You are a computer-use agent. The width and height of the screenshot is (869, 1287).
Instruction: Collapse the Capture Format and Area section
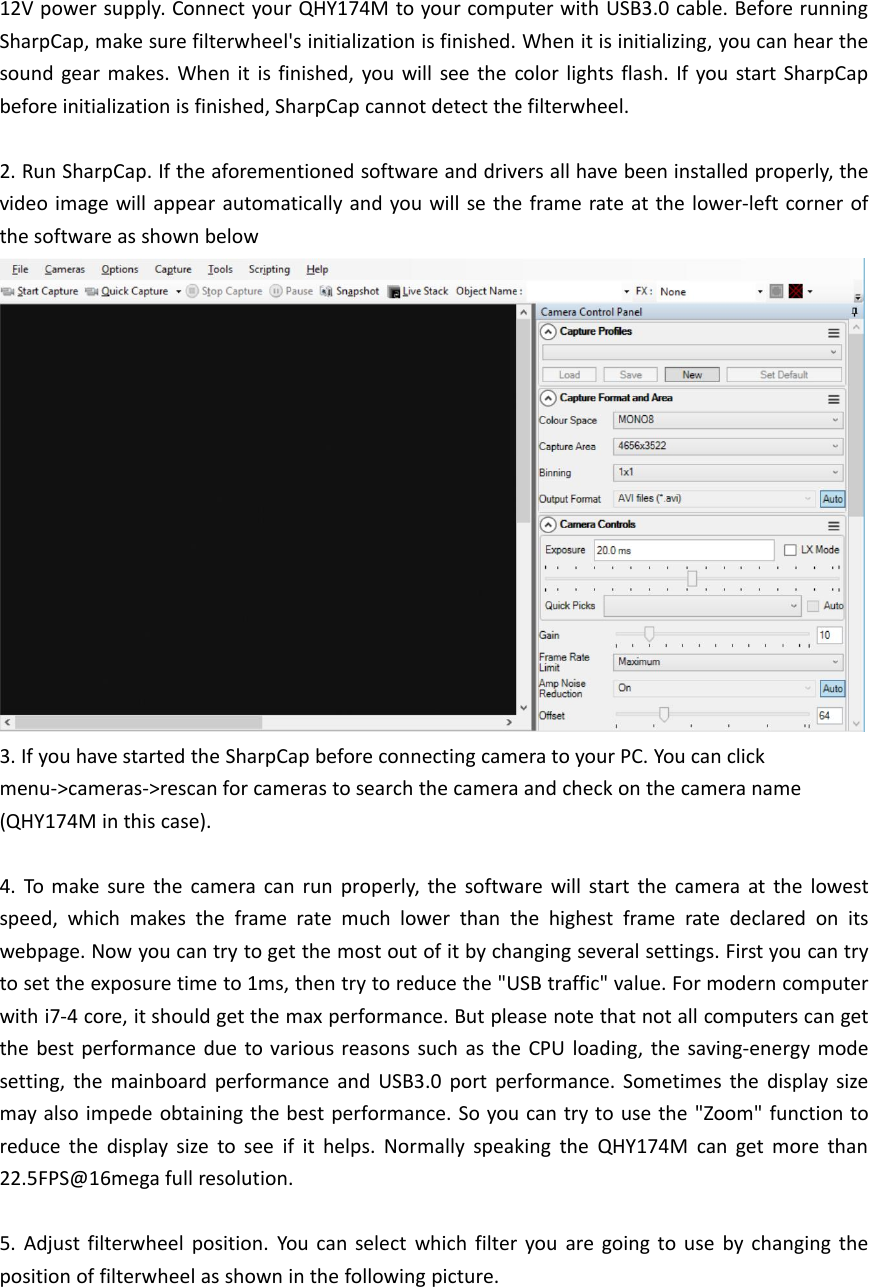click(x=548, y=398)
